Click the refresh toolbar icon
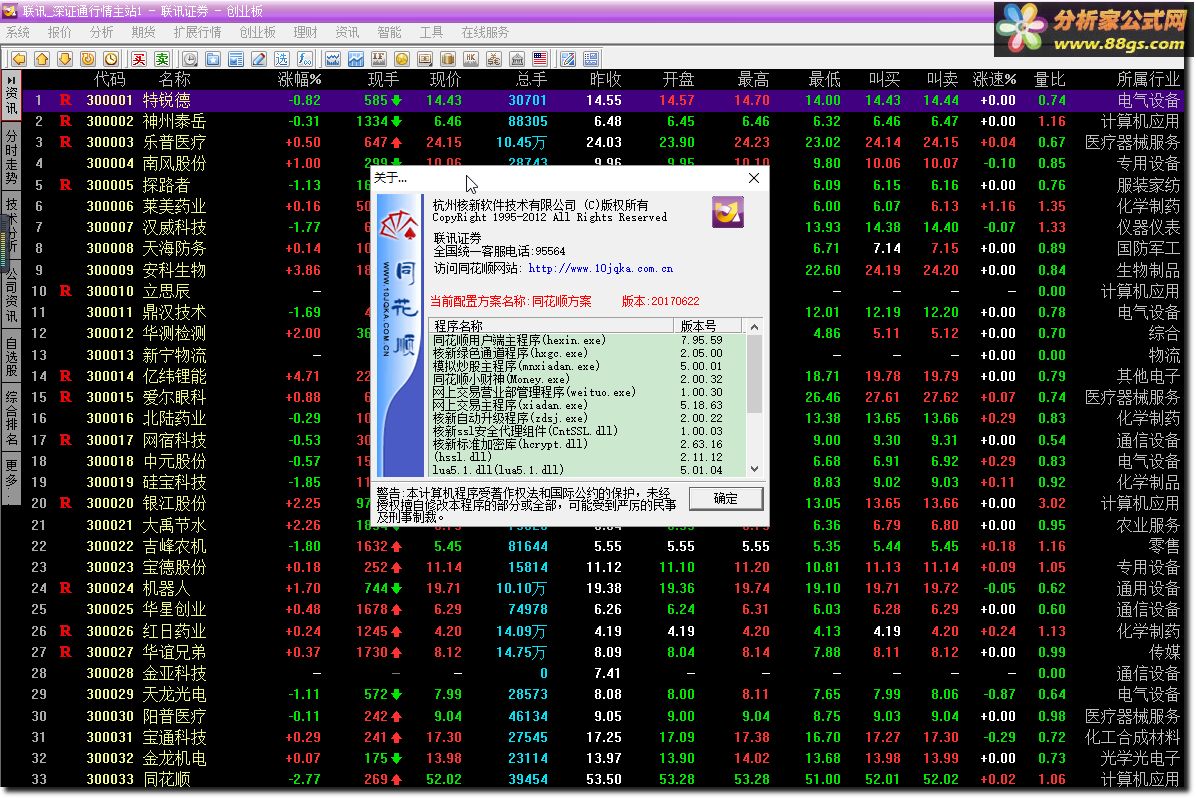The image size is (1196, 798). tap(88, 59)
